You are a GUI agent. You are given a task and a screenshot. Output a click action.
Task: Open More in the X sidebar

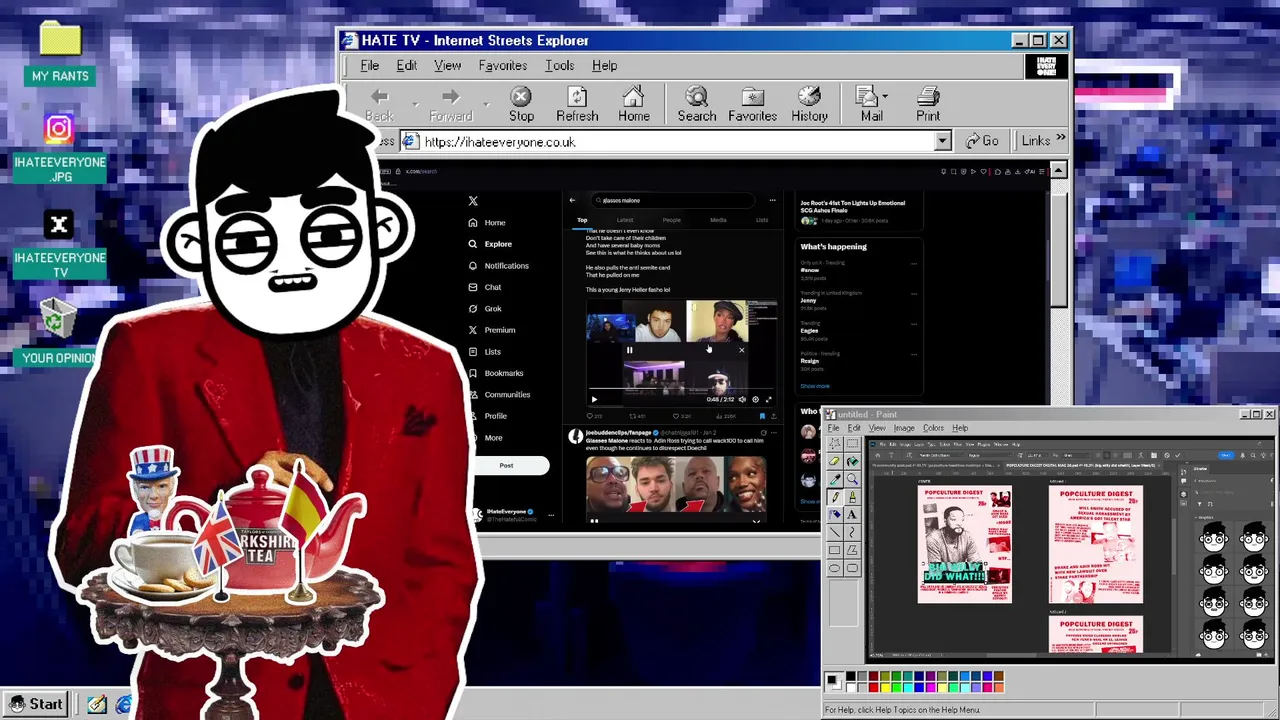486,438
